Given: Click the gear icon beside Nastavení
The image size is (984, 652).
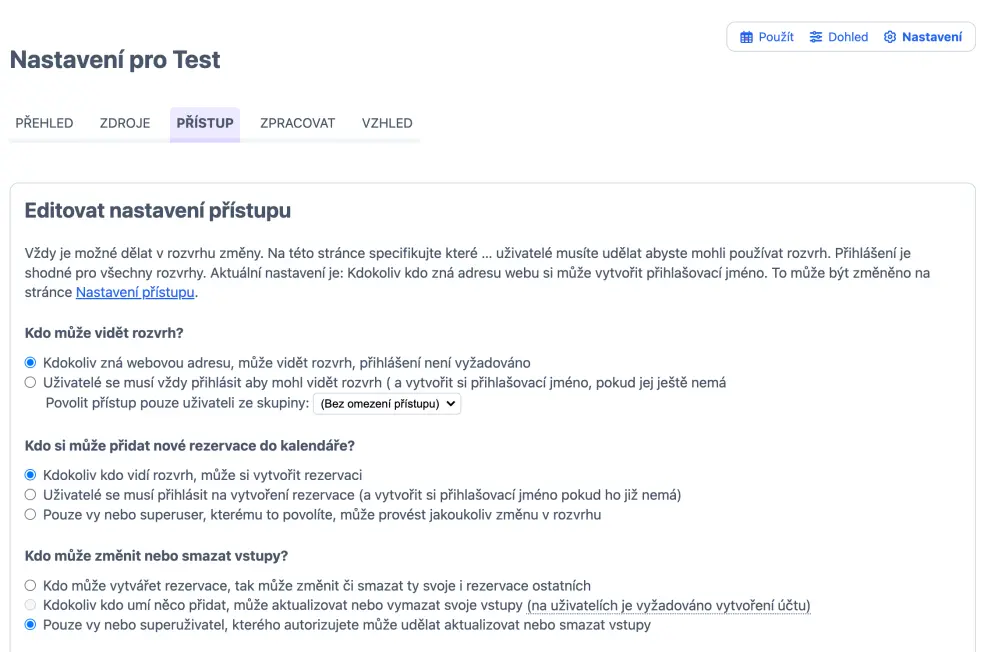Looking at the screenshot, I should click(x=890, y=37).
